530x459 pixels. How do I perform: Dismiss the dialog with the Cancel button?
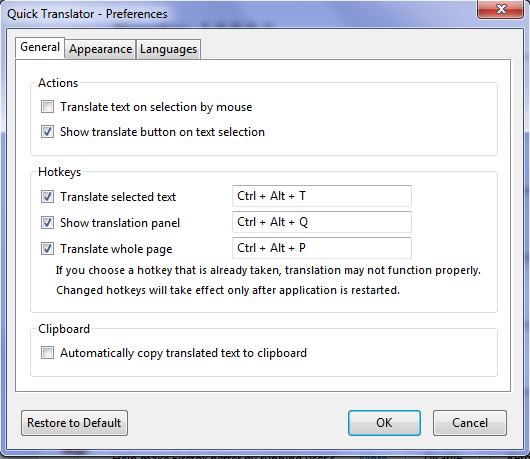click(470, 423)
